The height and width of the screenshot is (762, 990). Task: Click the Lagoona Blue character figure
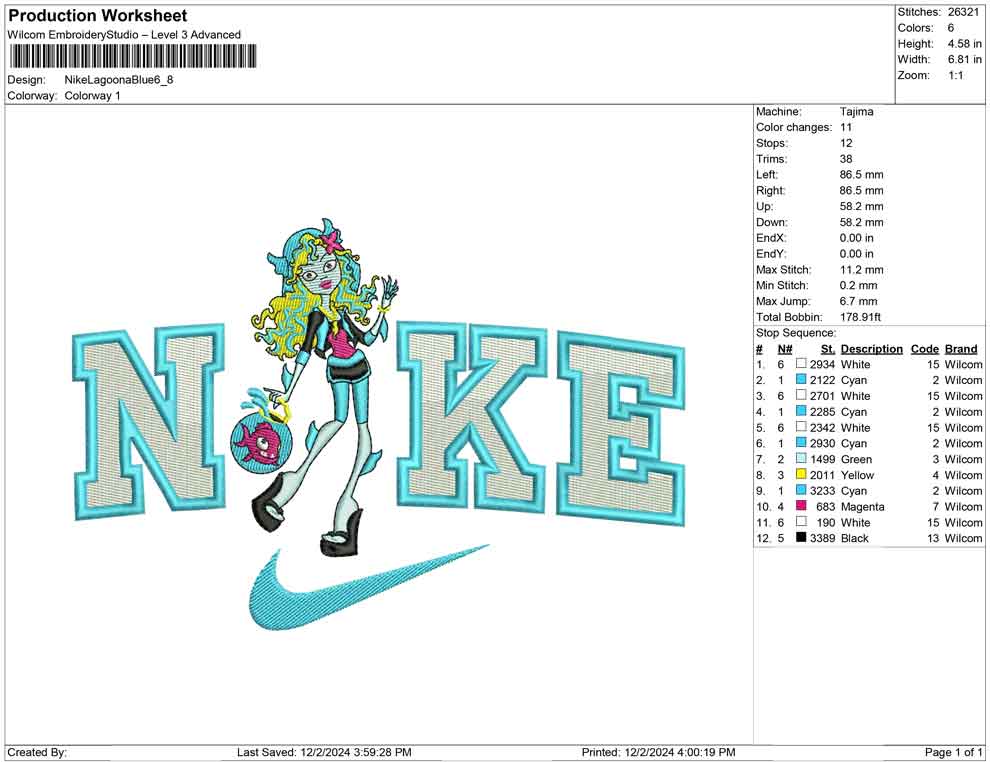[x=325, y=386]
